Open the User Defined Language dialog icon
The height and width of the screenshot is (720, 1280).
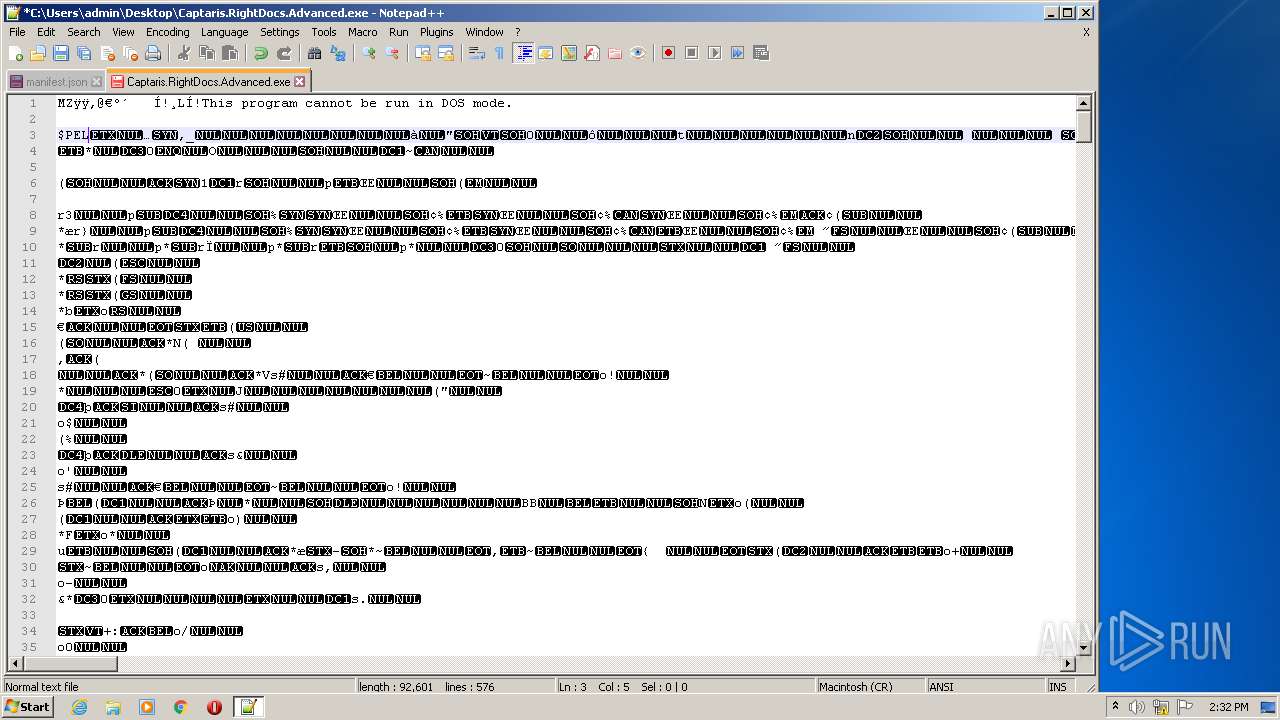tap(545, 53)
